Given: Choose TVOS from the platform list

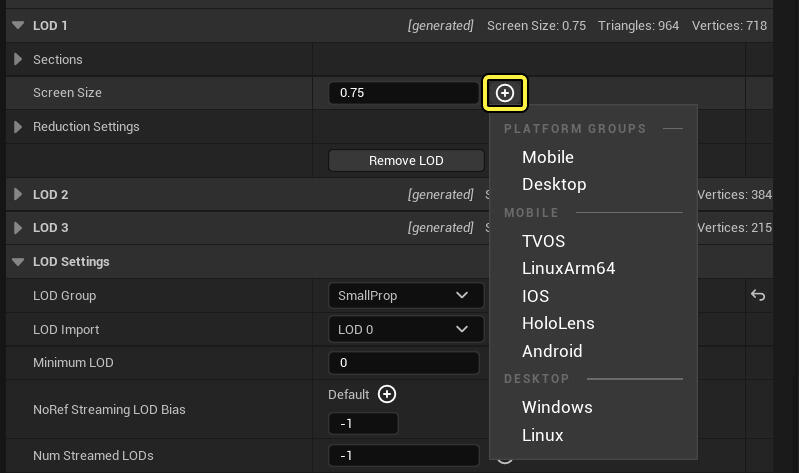Looking at the screenshot, I should [x=543, y=241].
